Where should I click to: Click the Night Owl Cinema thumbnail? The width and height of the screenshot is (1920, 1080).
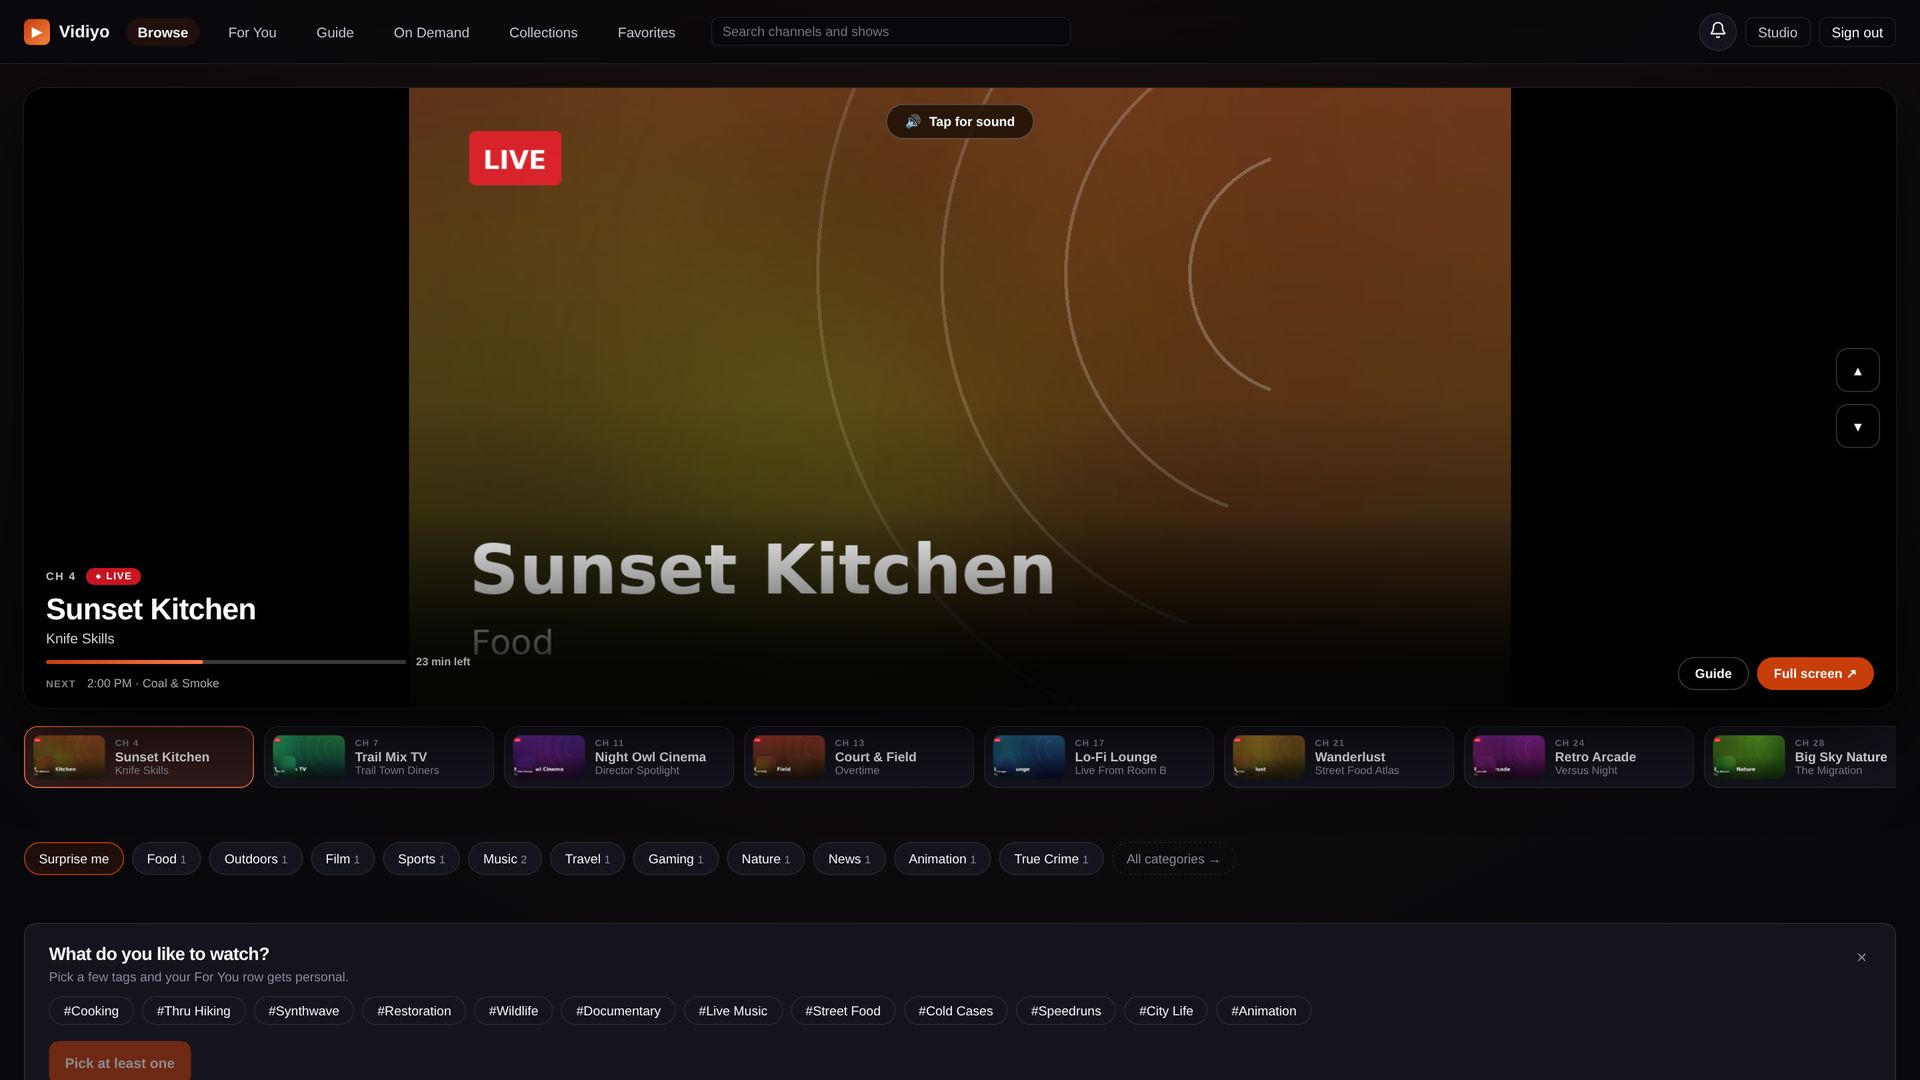pyautogui.click(x=549, y=757)
